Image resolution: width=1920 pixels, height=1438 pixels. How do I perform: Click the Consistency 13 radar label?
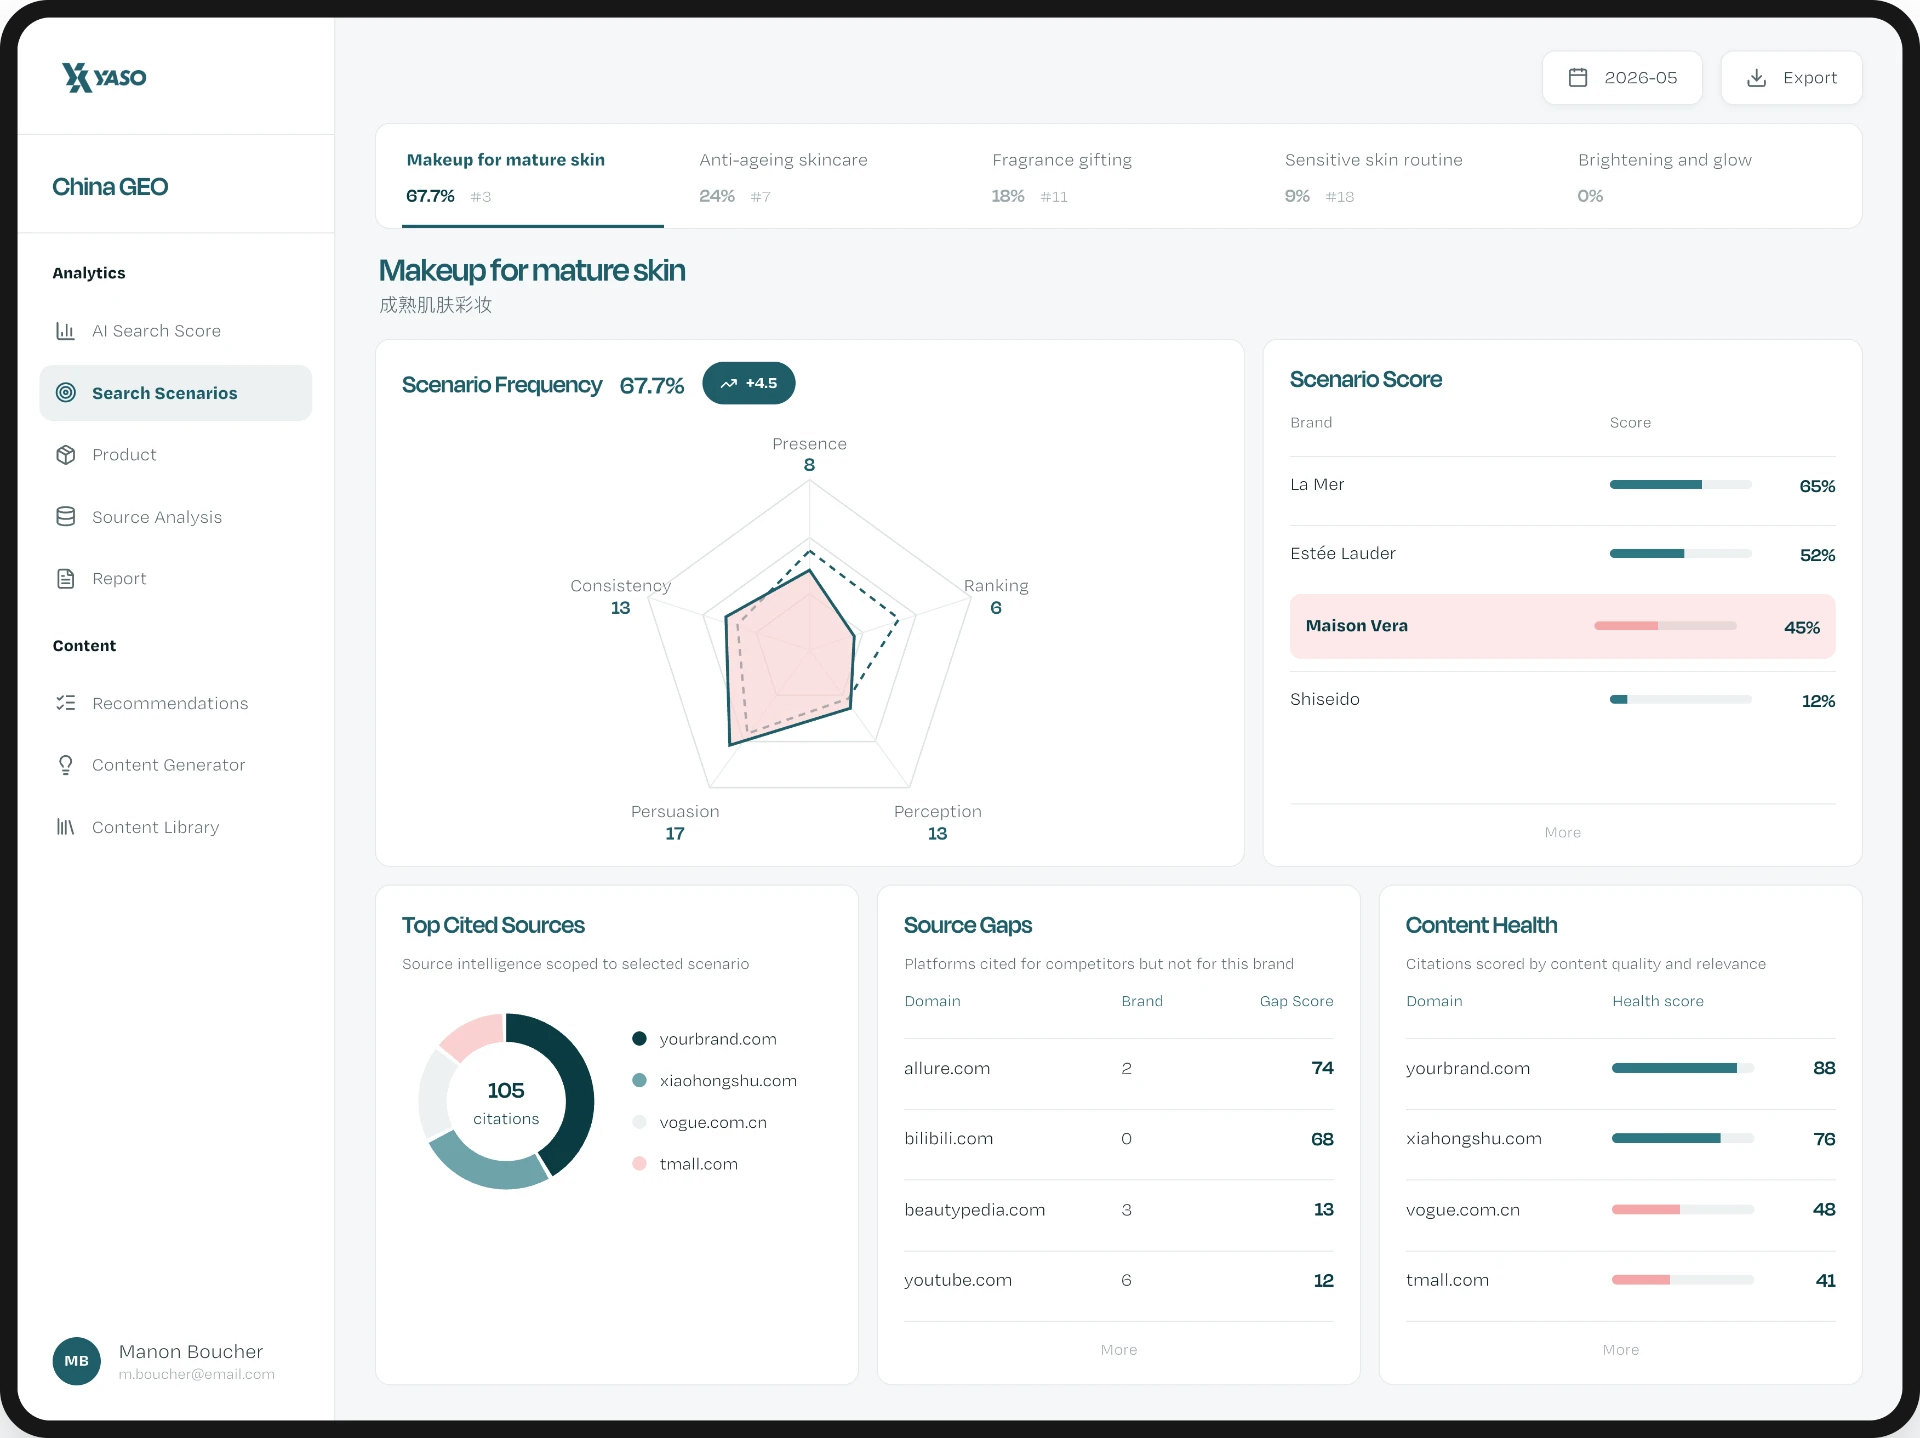[620, 596]
